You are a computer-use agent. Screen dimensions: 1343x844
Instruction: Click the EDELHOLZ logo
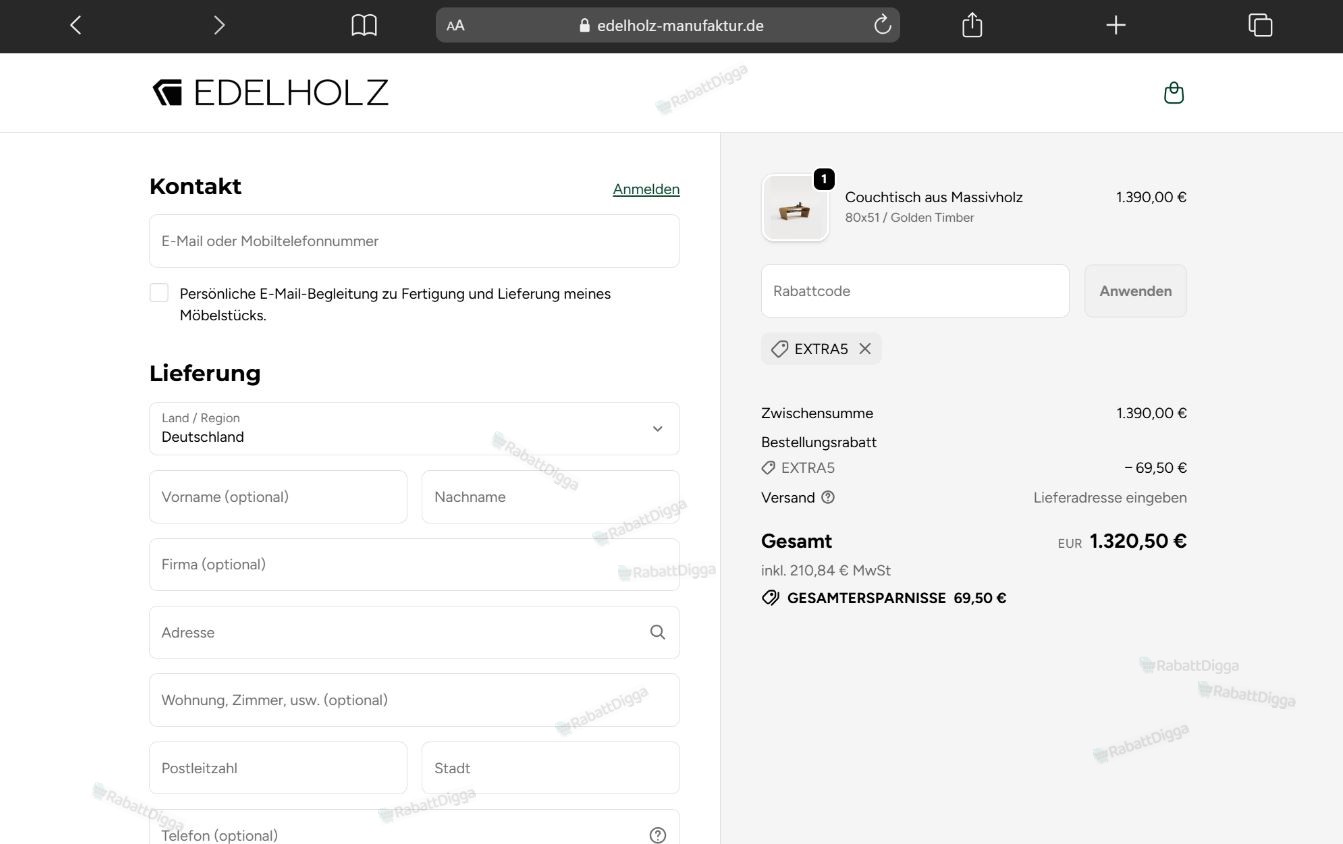[x=270, y=93]
